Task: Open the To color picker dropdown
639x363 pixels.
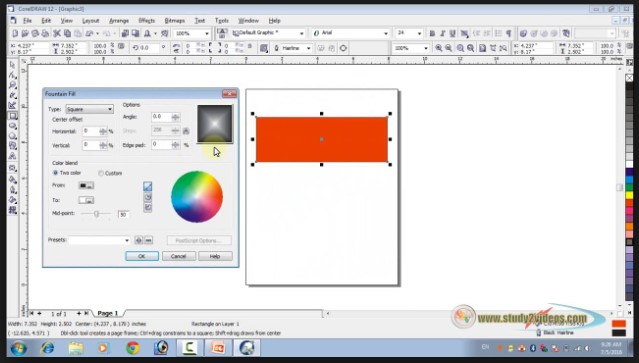Action: [86, 200]
